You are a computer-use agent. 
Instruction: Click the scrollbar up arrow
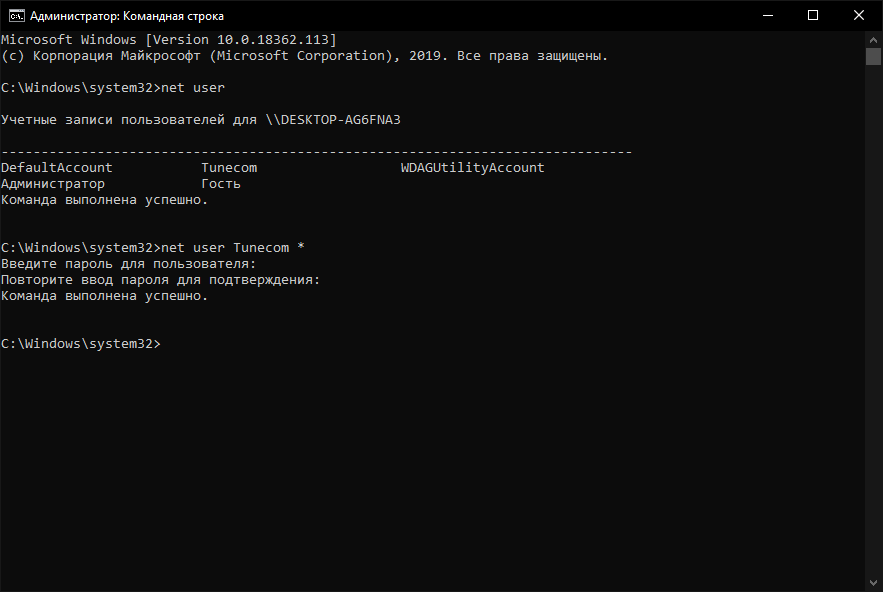tap(873, 39)
